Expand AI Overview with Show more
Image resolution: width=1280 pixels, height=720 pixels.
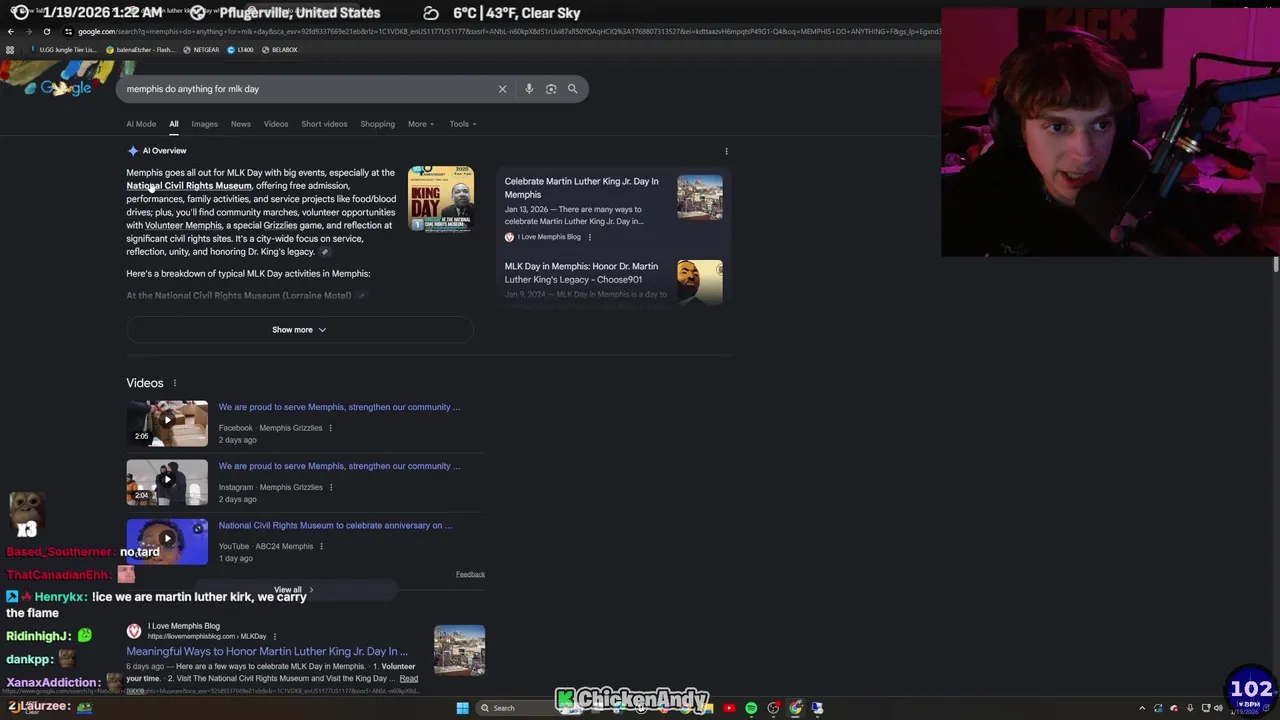[299, 330]
